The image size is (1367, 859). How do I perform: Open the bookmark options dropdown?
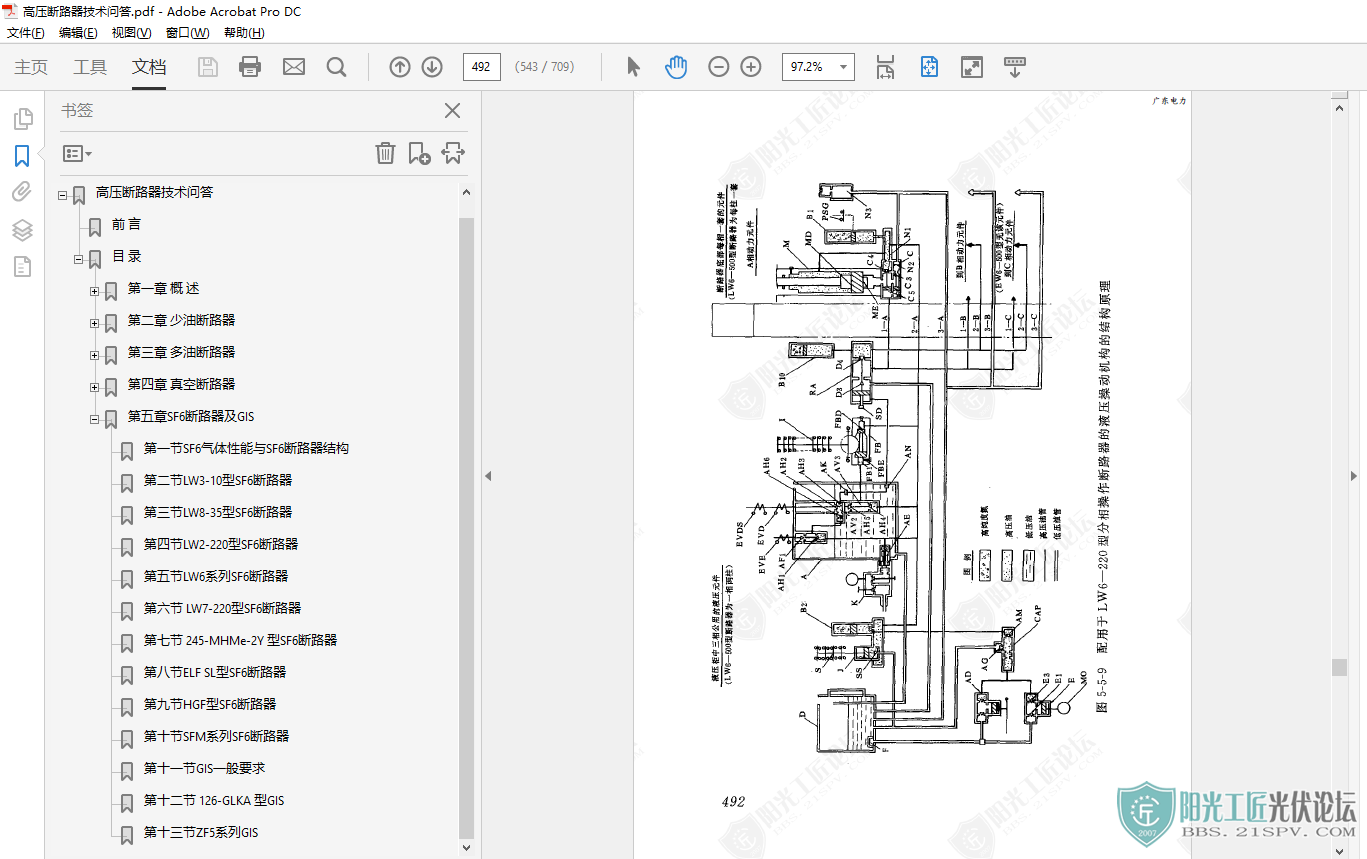tap(78, 154)
